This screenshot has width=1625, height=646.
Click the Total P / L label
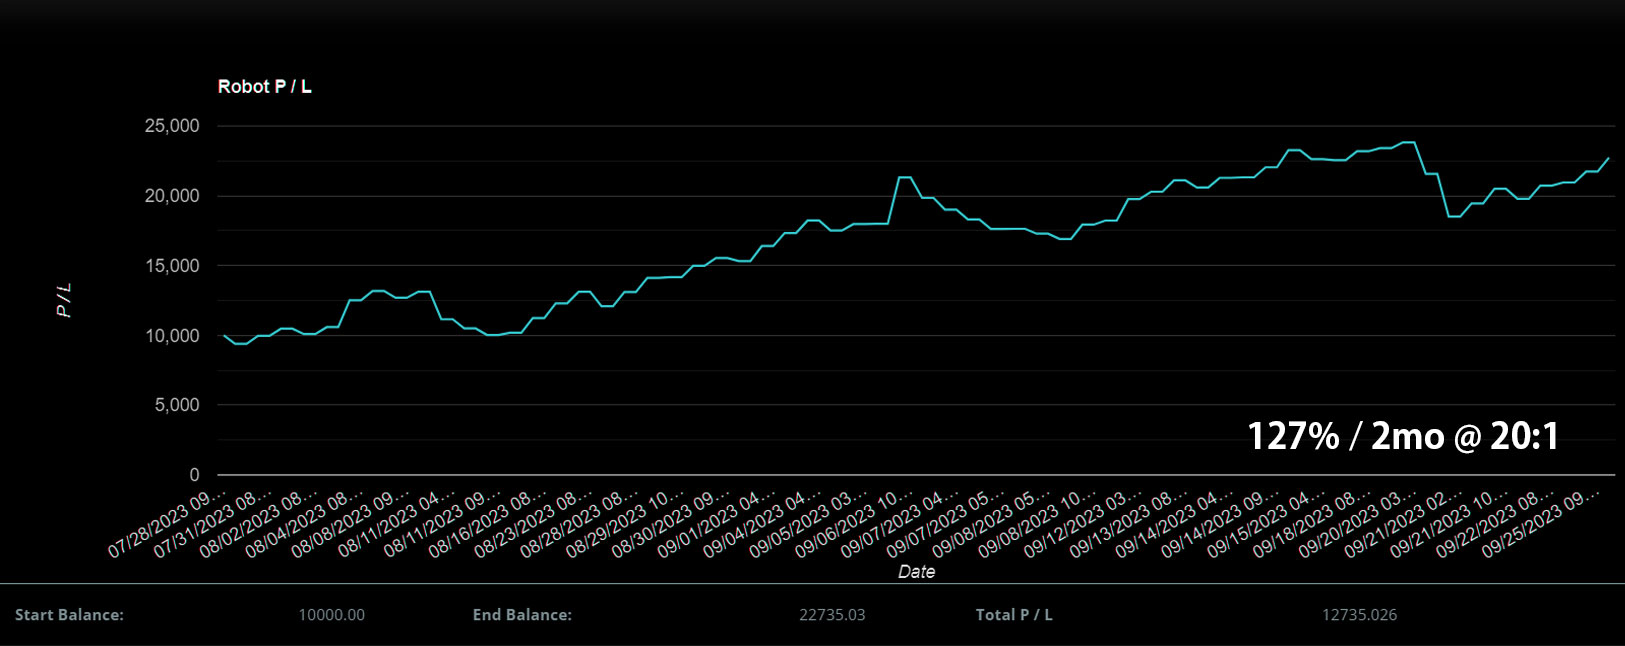(x=1014, y=615)
